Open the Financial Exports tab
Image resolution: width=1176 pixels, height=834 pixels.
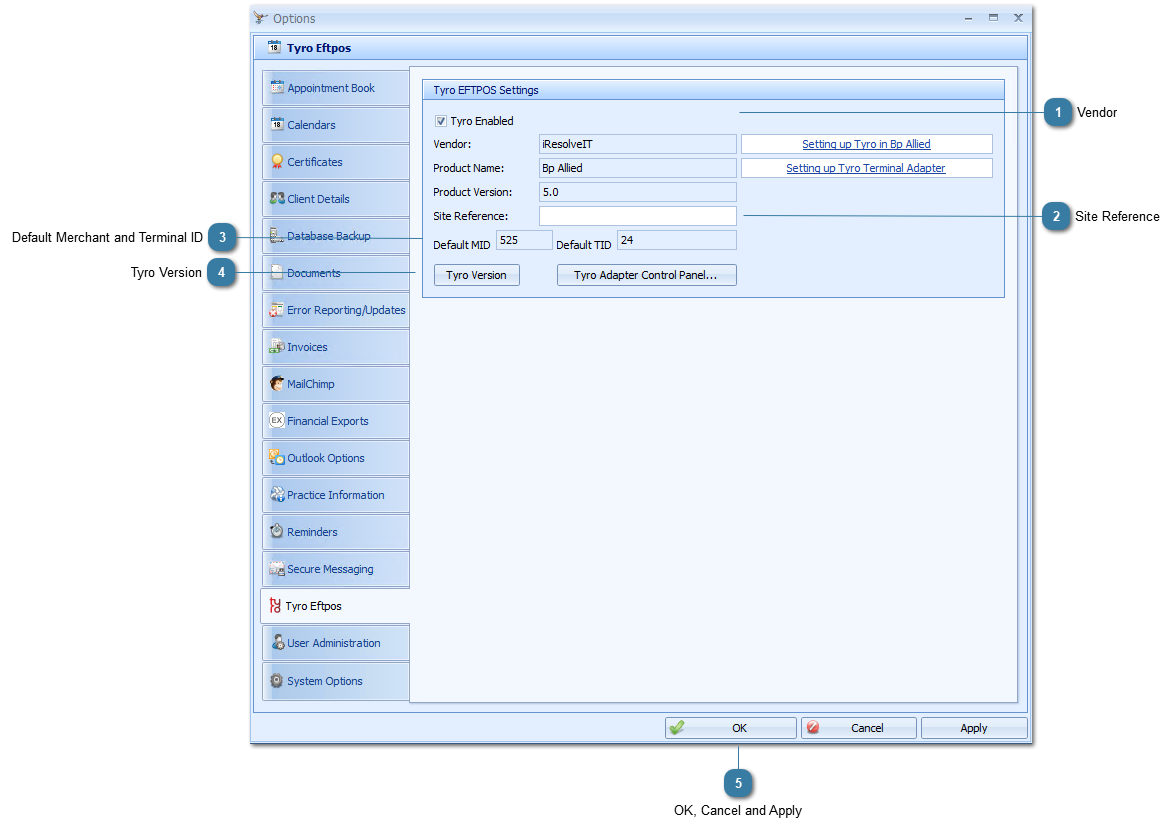pyautogui.click(x=335, y=421)
